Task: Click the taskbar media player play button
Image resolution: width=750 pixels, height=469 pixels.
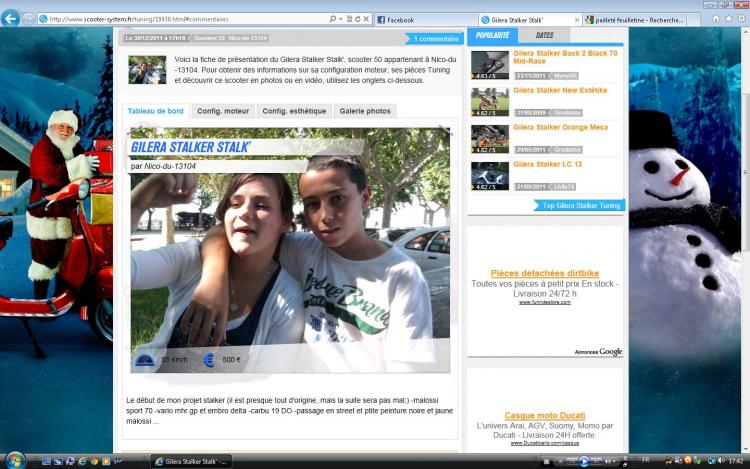Action: point(584,461)
